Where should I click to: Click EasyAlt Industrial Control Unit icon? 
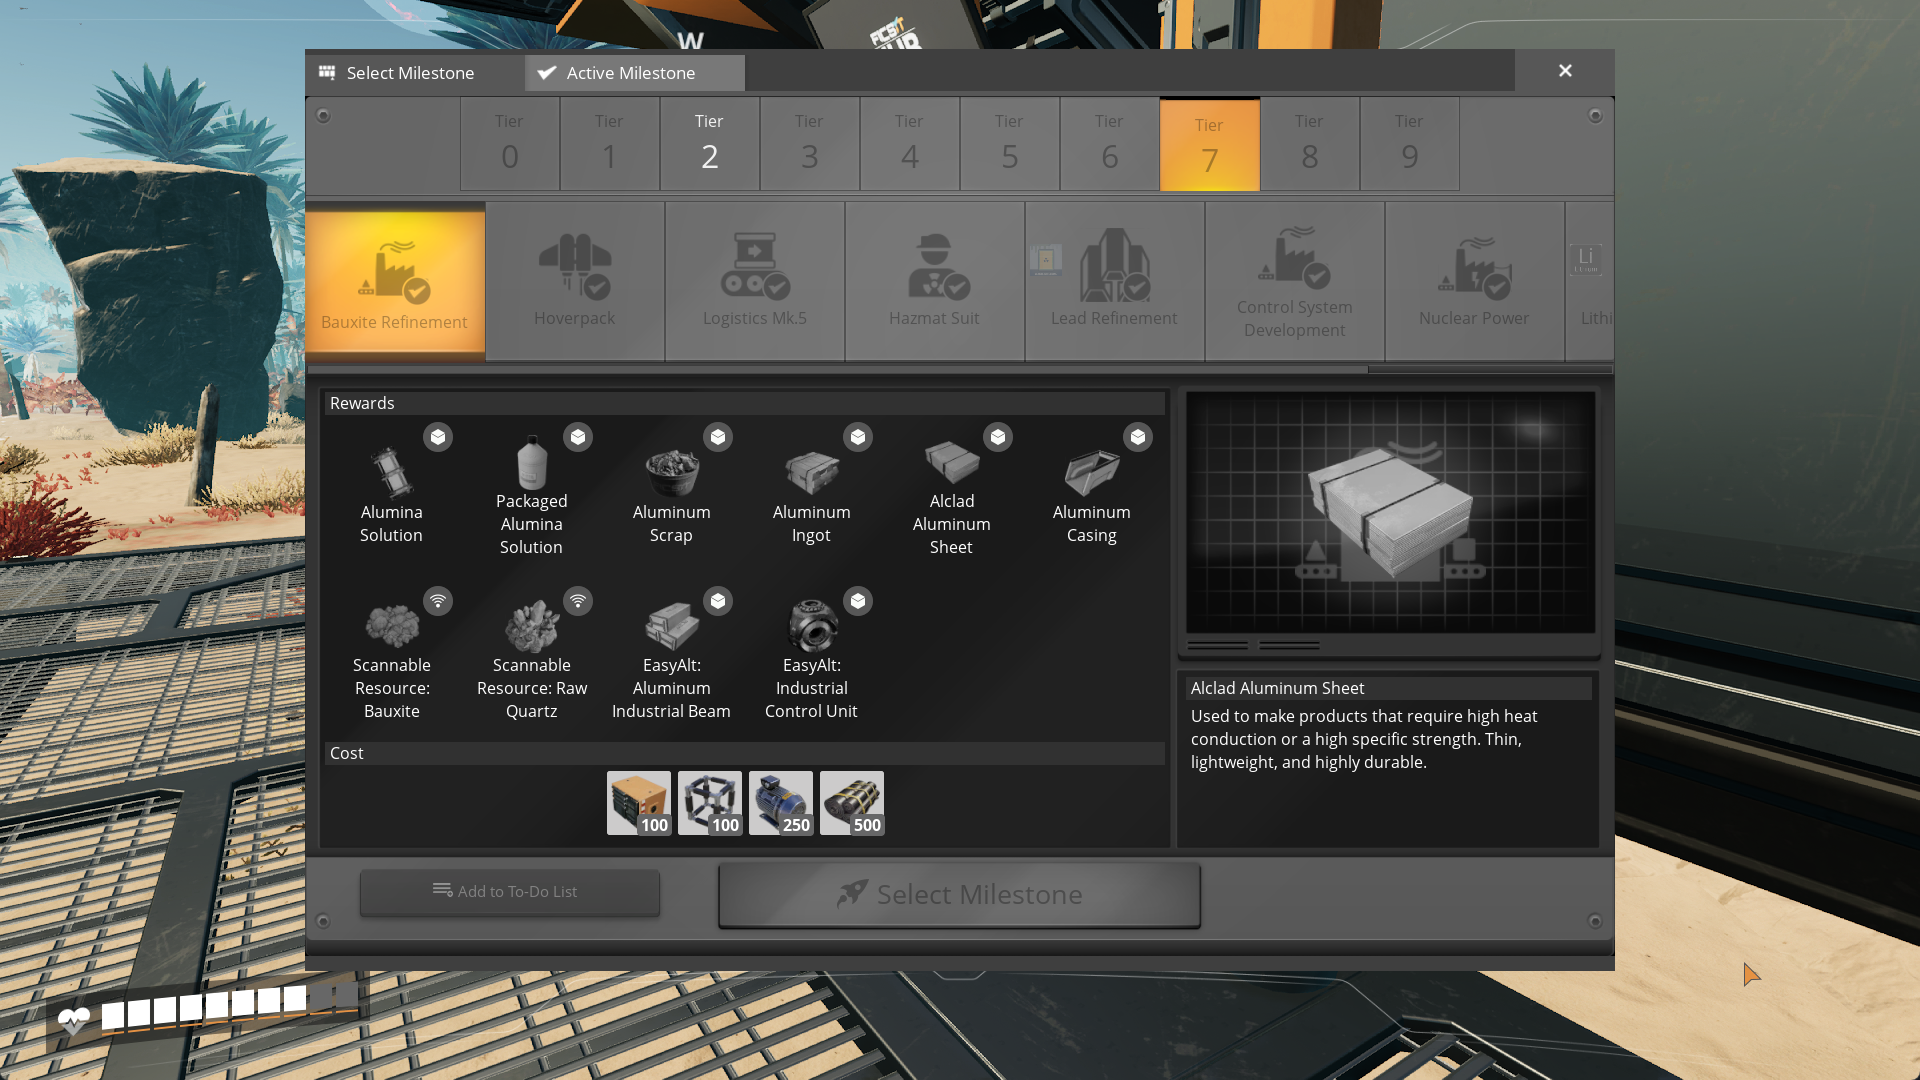(811, 625)
